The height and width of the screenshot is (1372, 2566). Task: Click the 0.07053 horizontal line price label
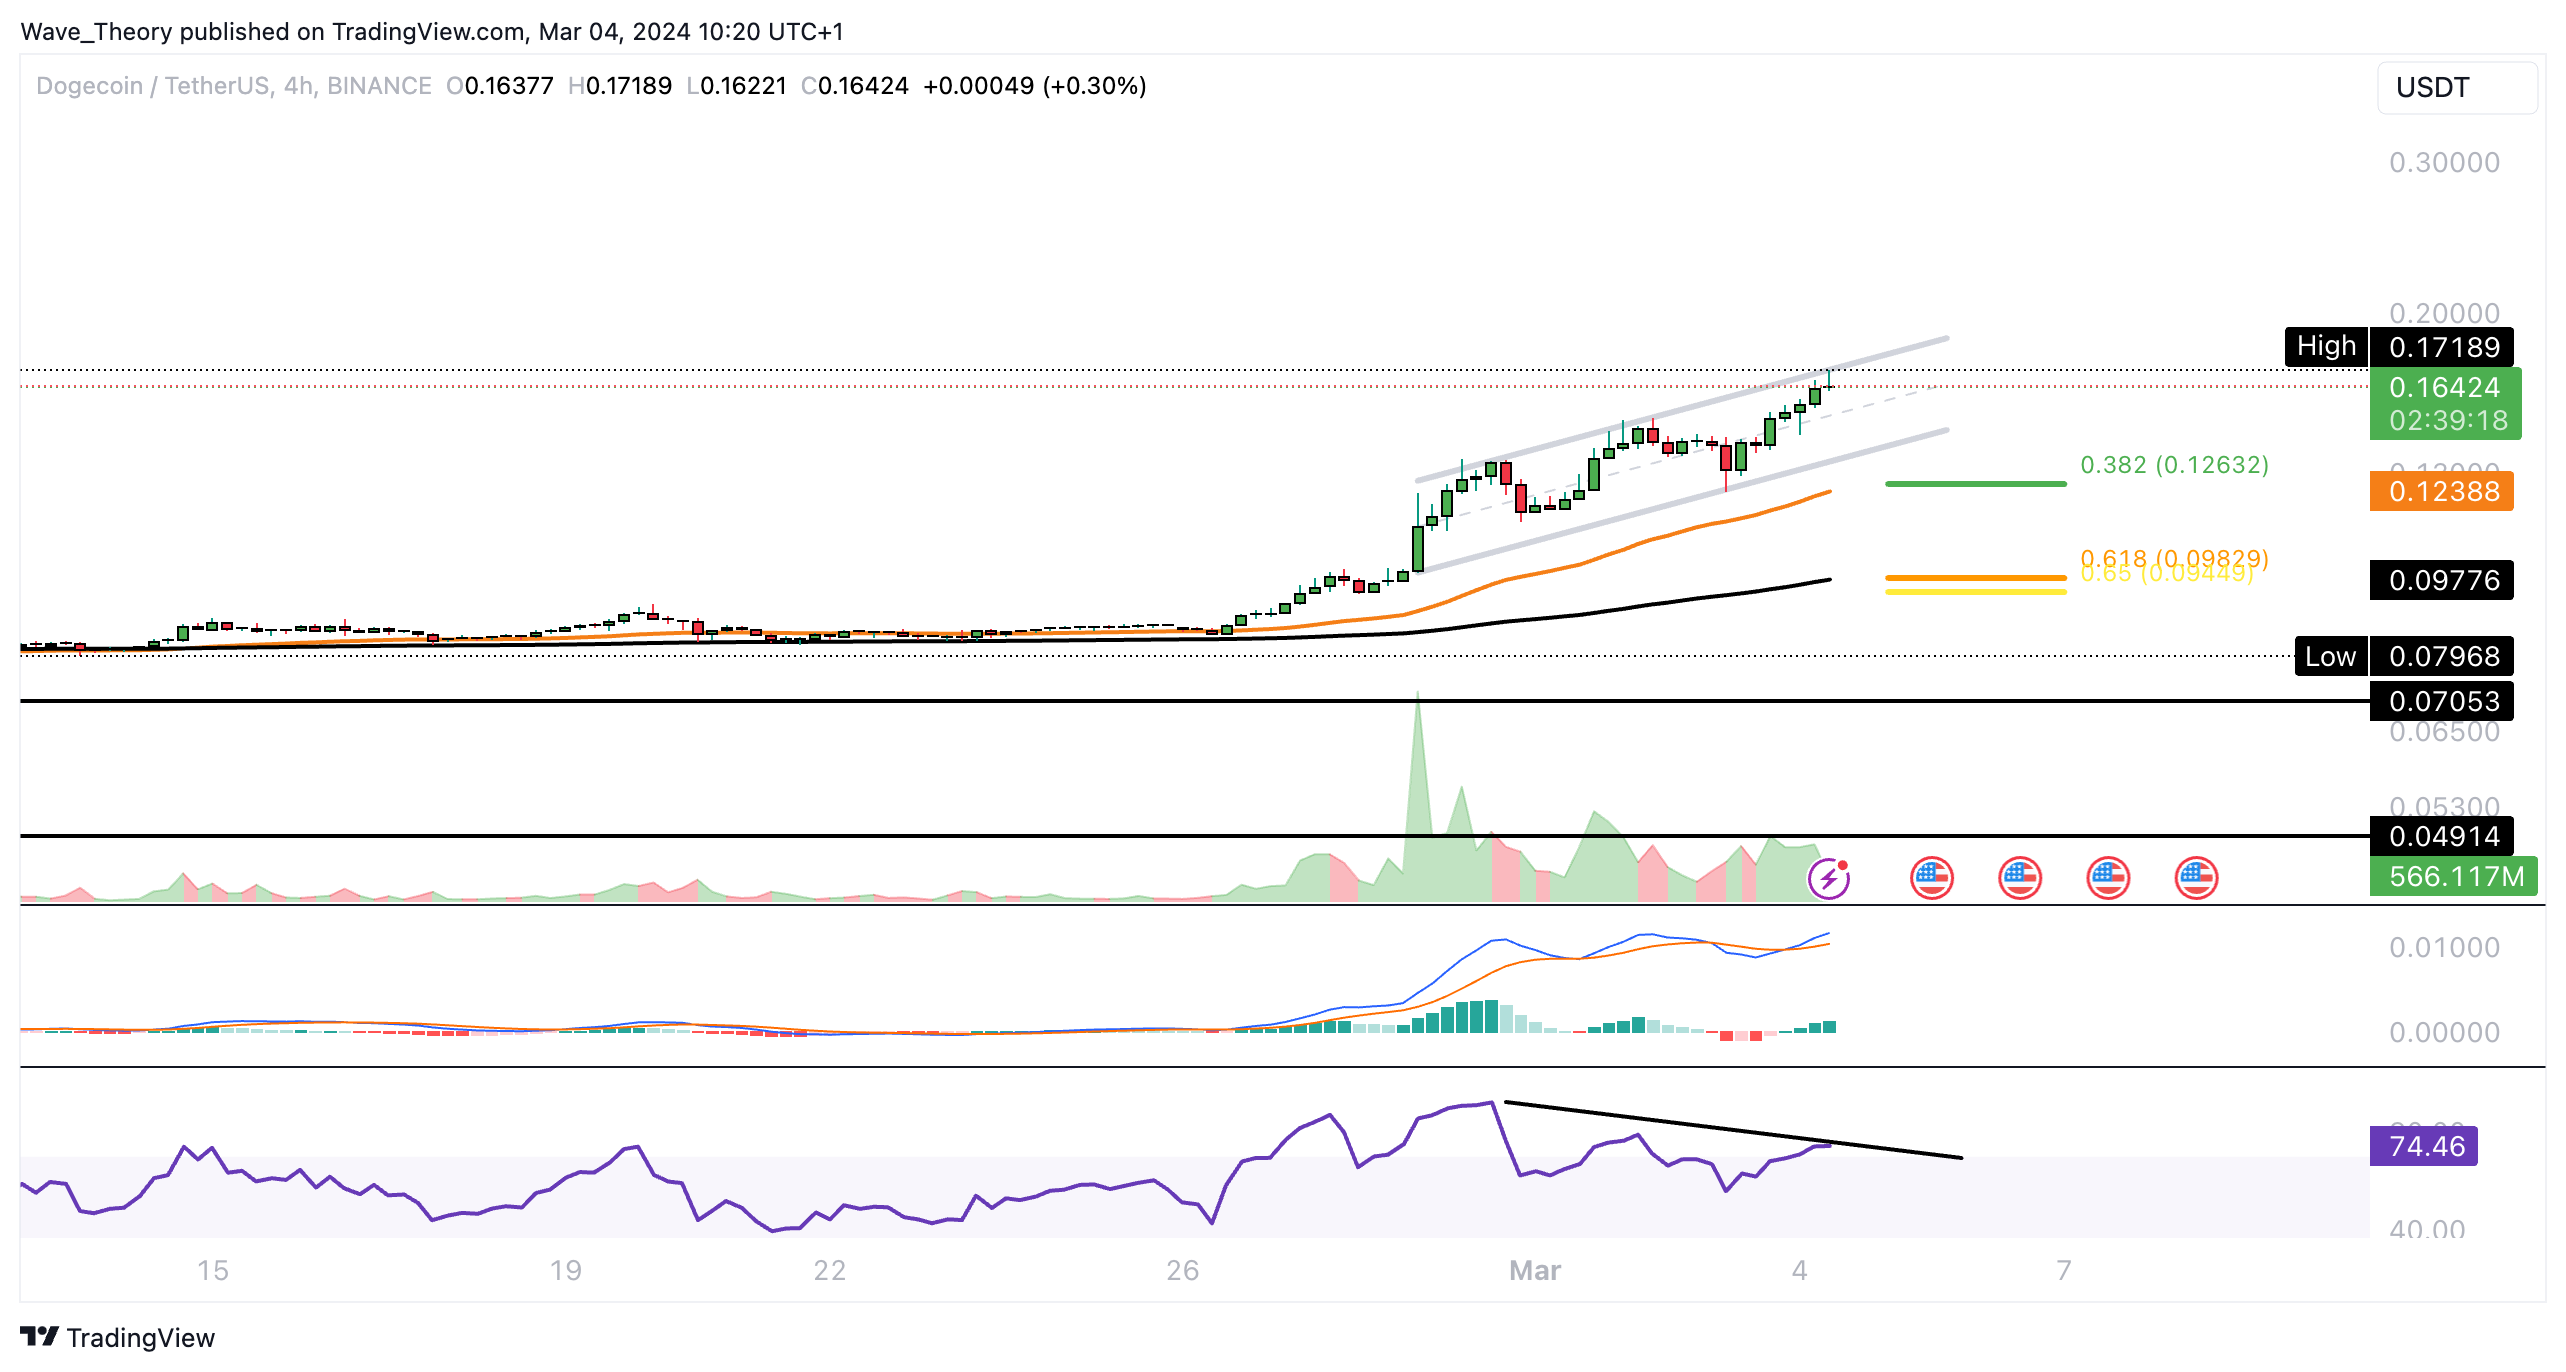point(2441,701)
